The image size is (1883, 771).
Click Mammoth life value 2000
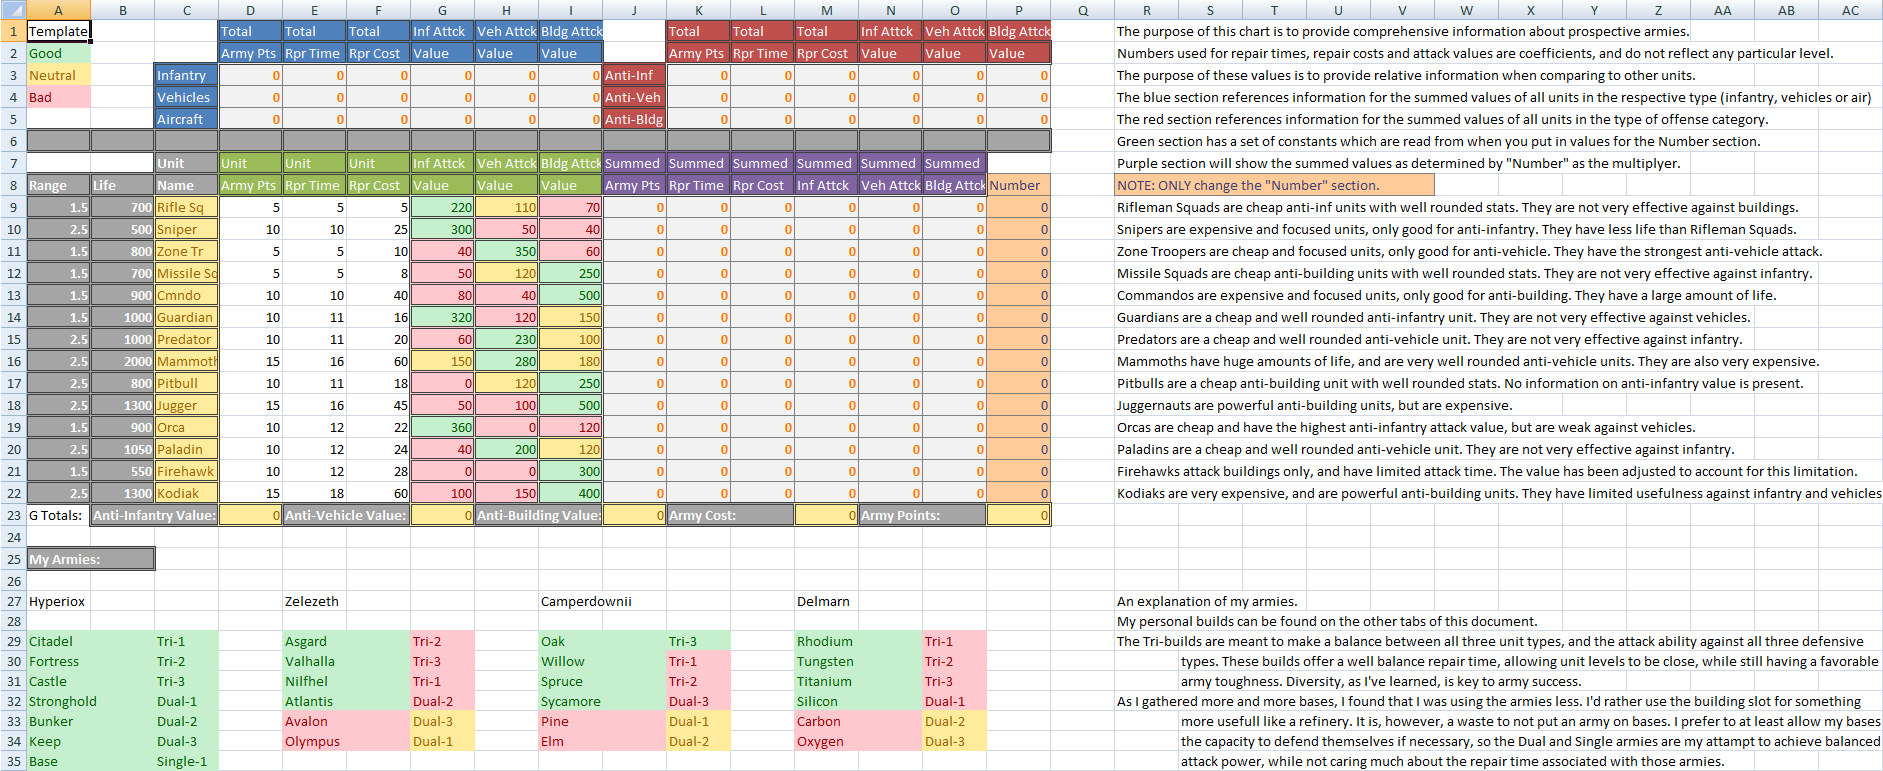click(x=122, y=361)
